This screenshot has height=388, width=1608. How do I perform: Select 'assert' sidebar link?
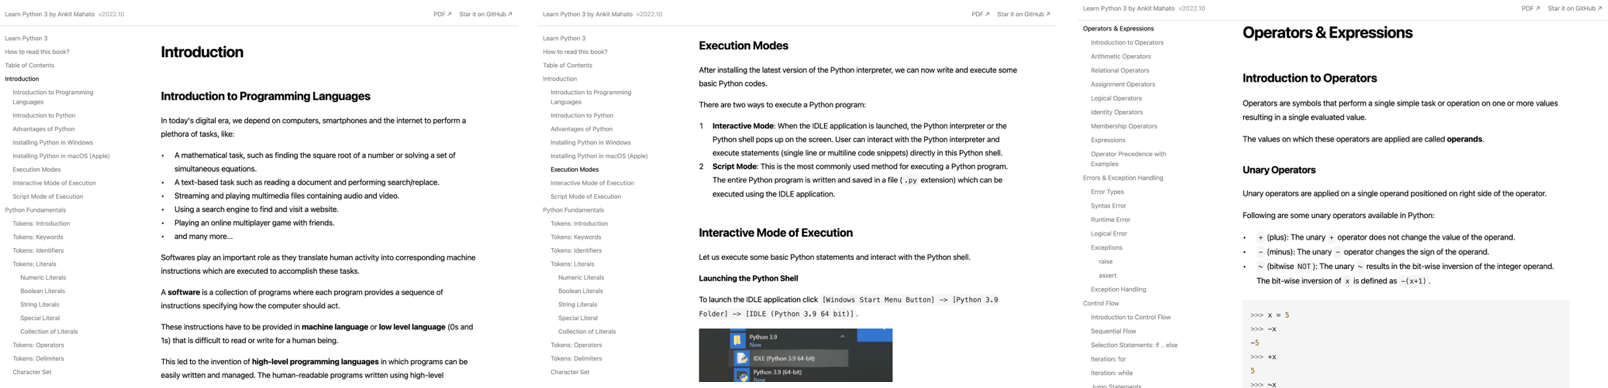(x=1108, y=275)
